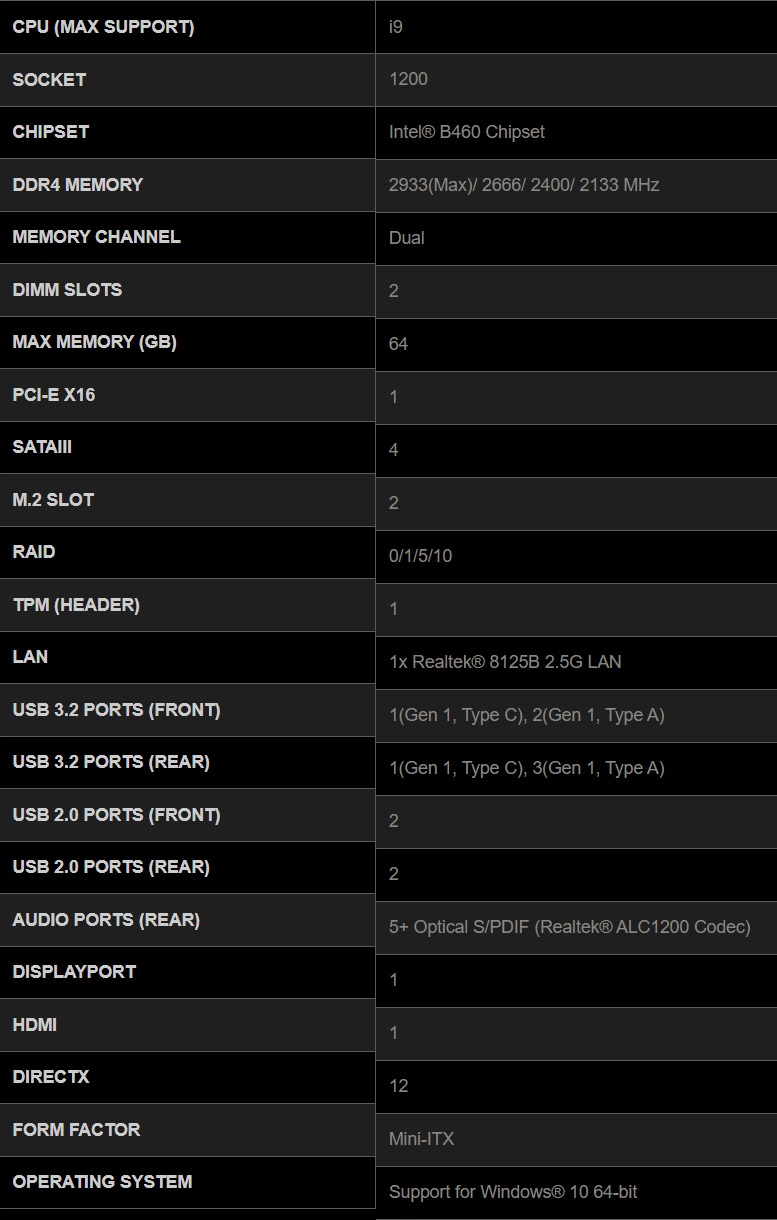The width and height of the screenshot is (777, 1220).
Task: Click the TPM (HEADER) label
Action: point(76,605)
